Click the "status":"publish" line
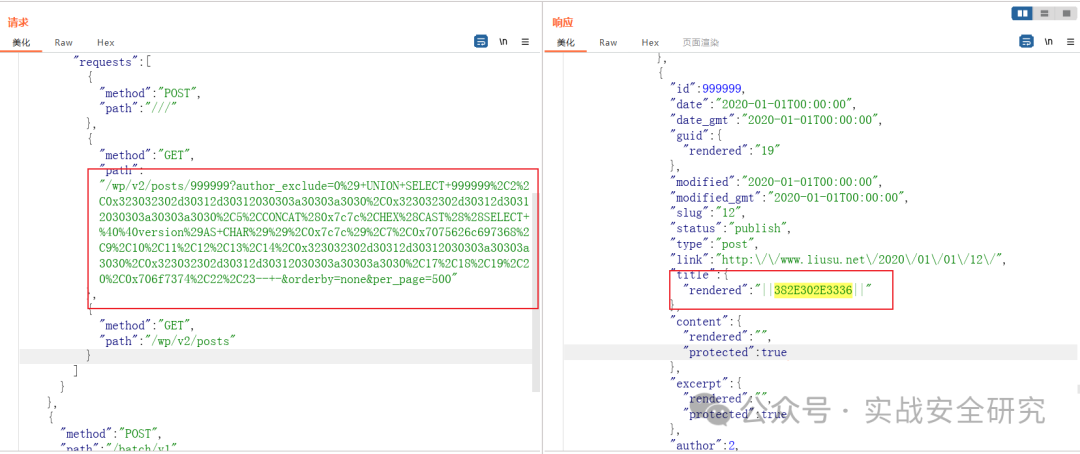The width and height of the screenshot is (1080, 454). coord(729,228)
